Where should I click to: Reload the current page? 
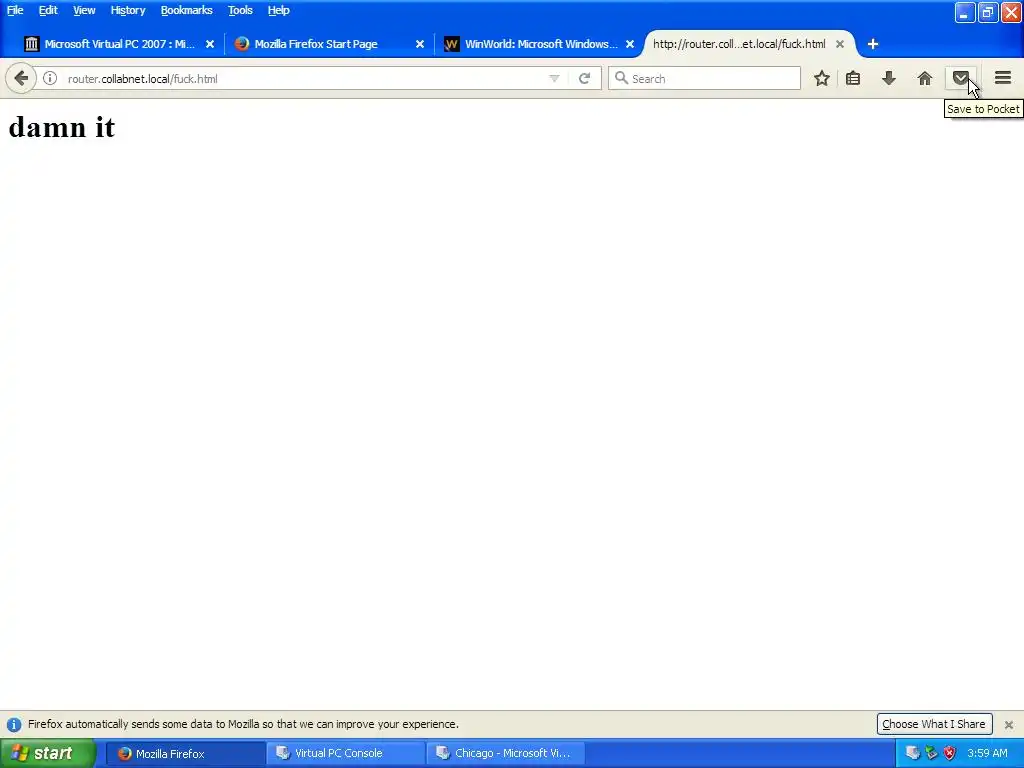584,78
